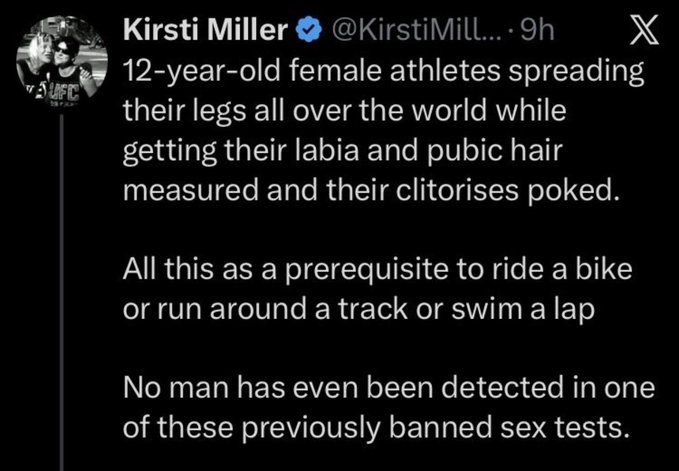Click the "Kirsti Miller" display name
Image resolution: width=679 pixels, height=471 pixels.
(207, 34)
